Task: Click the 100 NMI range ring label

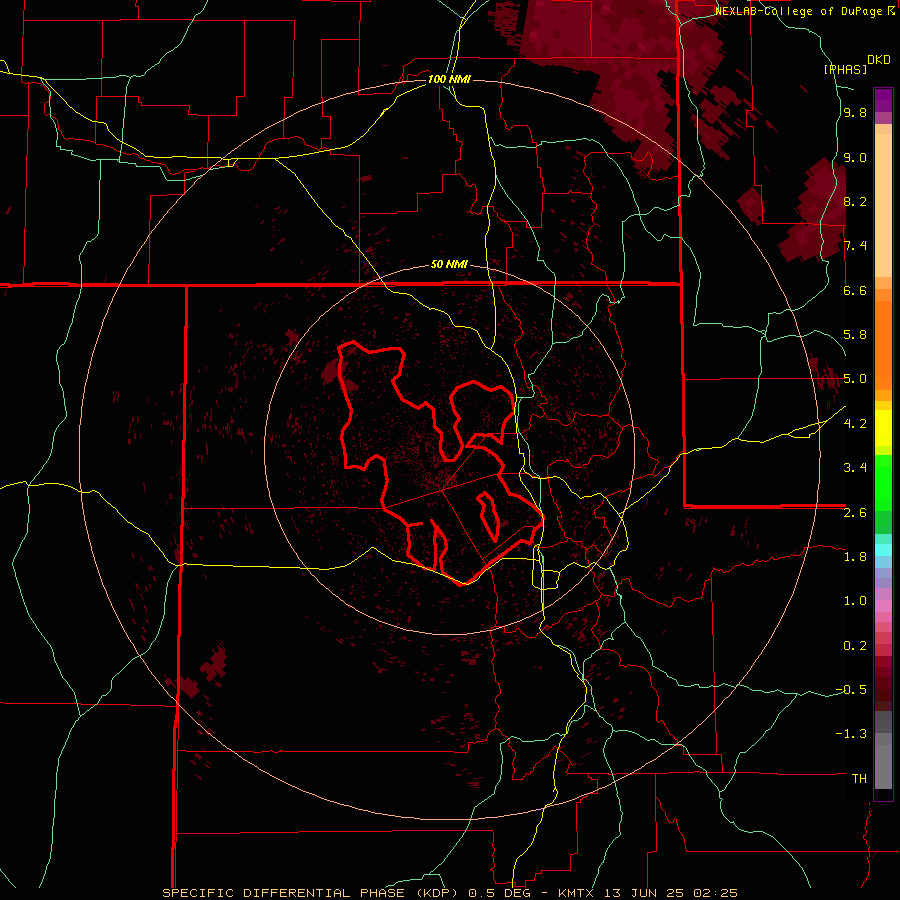Action: click(x=449, y=79)
